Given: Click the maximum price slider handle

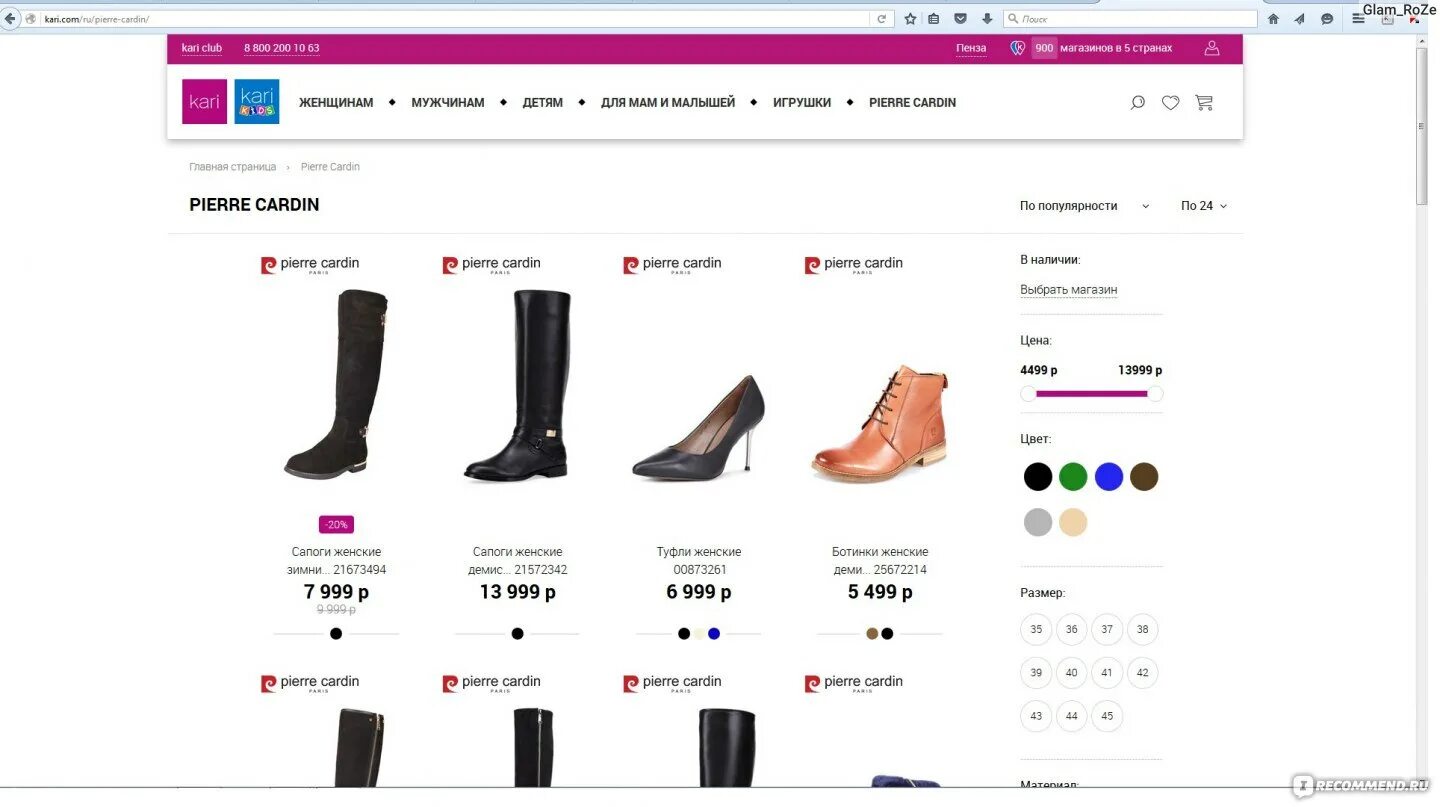Looking at the screenshot, I should coord(1155,394).
